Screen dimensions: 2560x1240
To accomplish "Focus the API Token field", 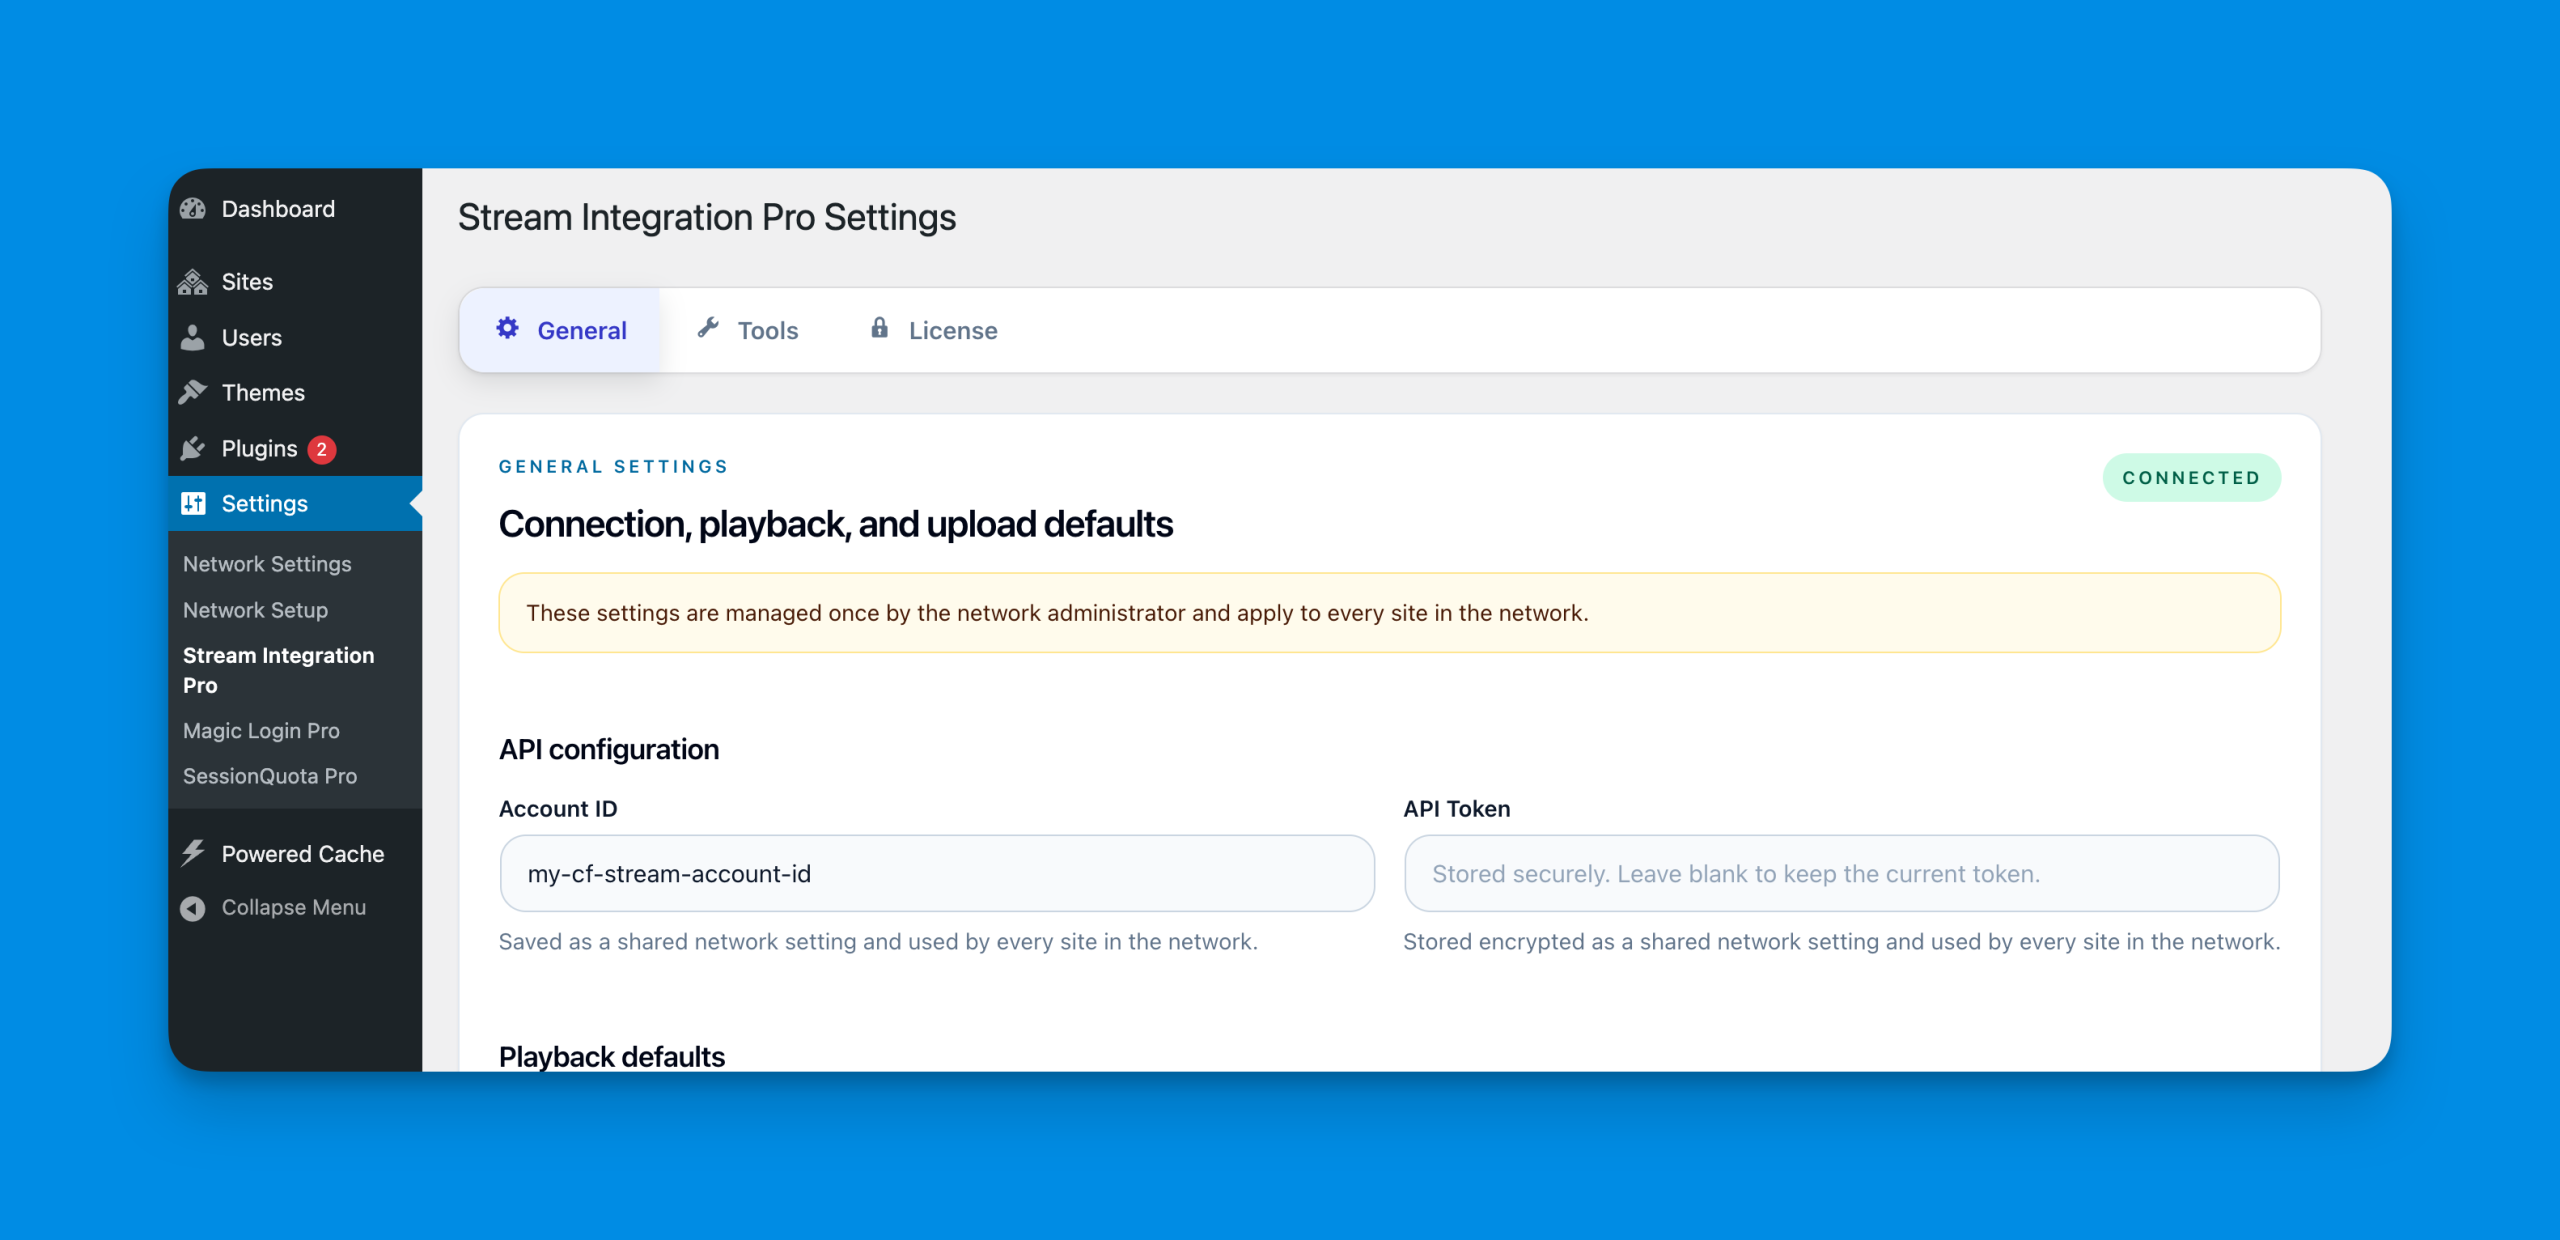I will click(1841, 874).
